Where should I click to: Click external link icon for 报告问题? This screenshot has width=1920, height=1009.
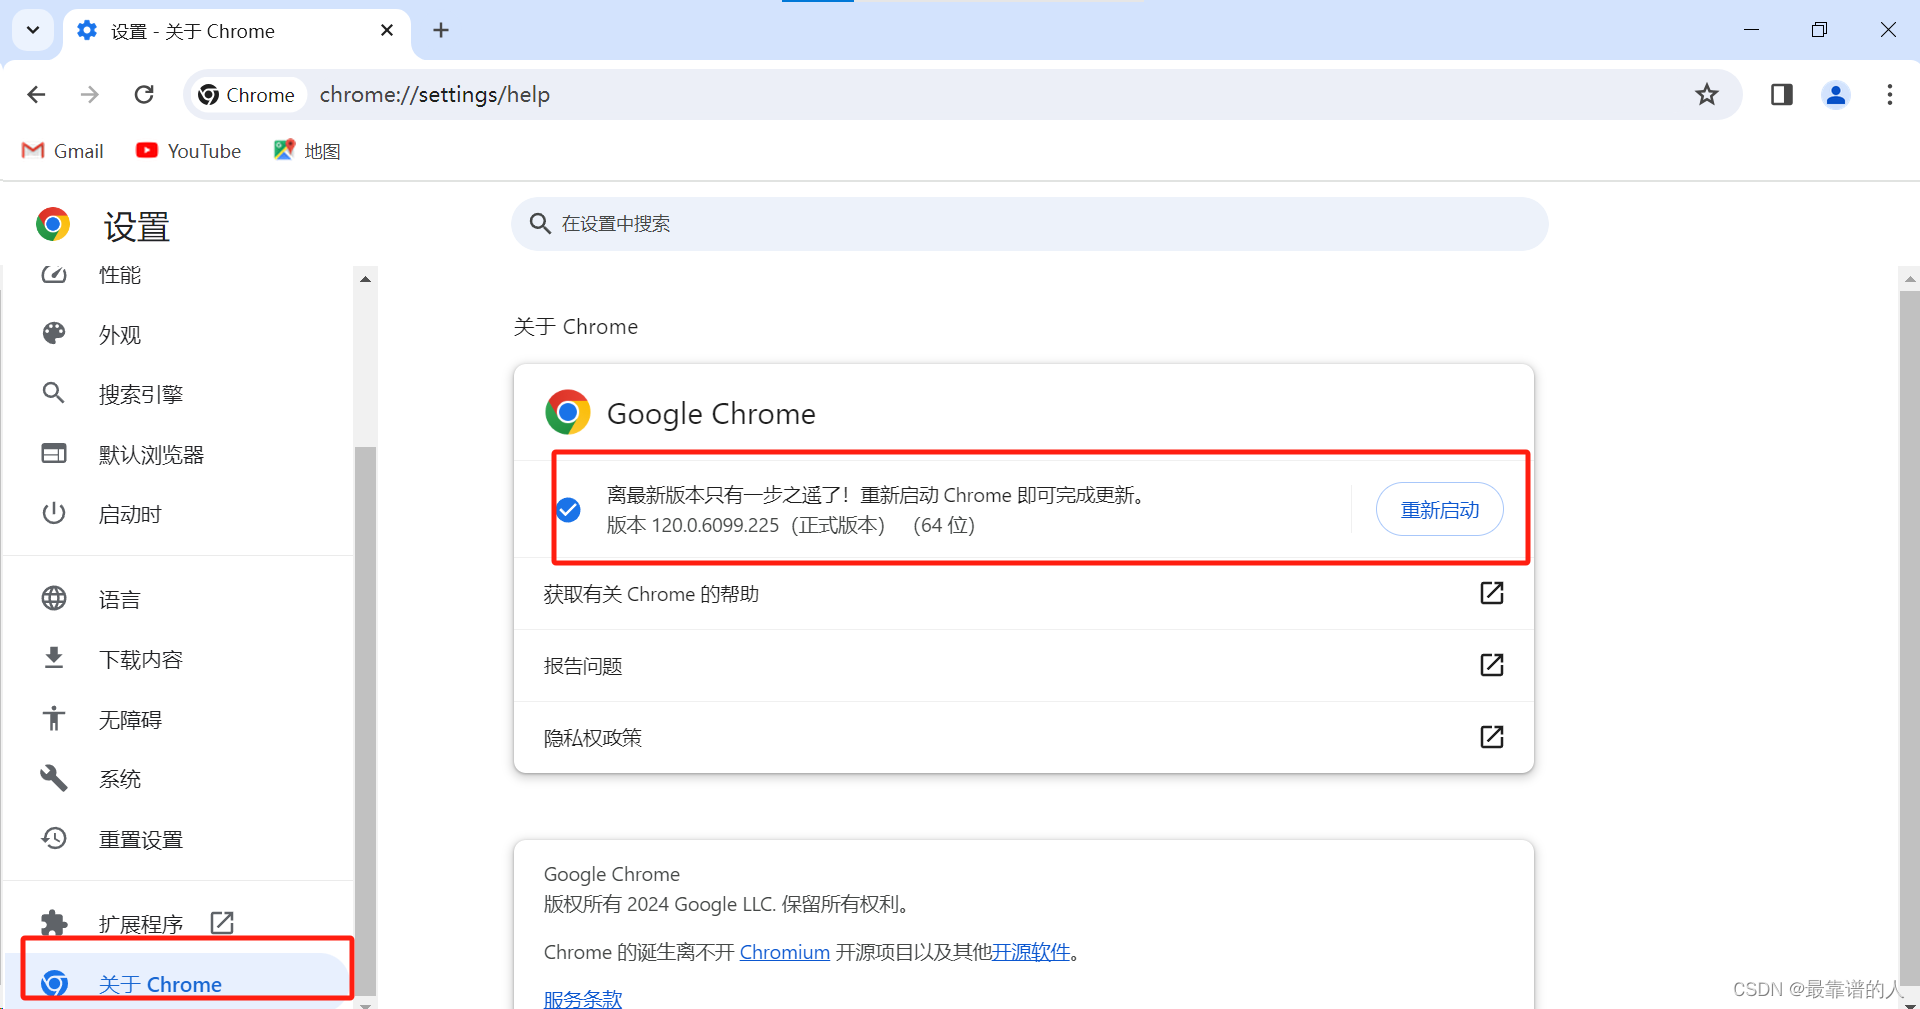[x=1491, y=665]
